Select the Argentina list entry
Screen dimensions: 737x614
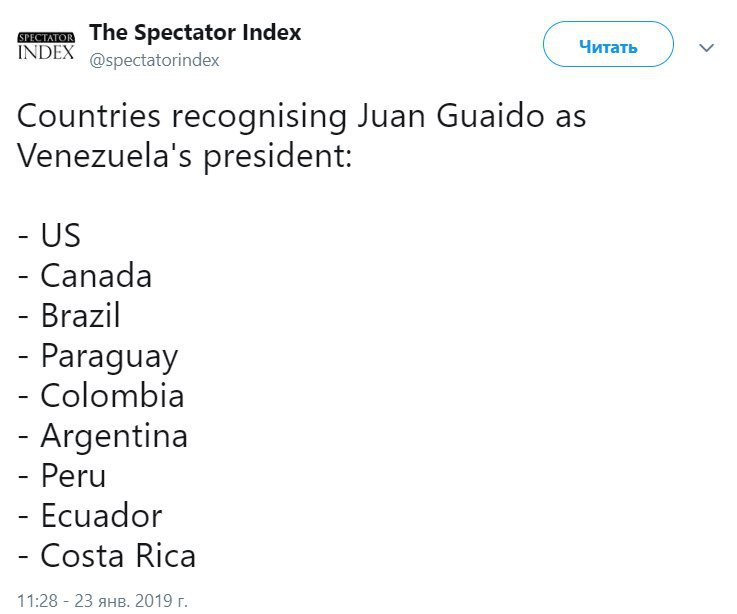114,437
